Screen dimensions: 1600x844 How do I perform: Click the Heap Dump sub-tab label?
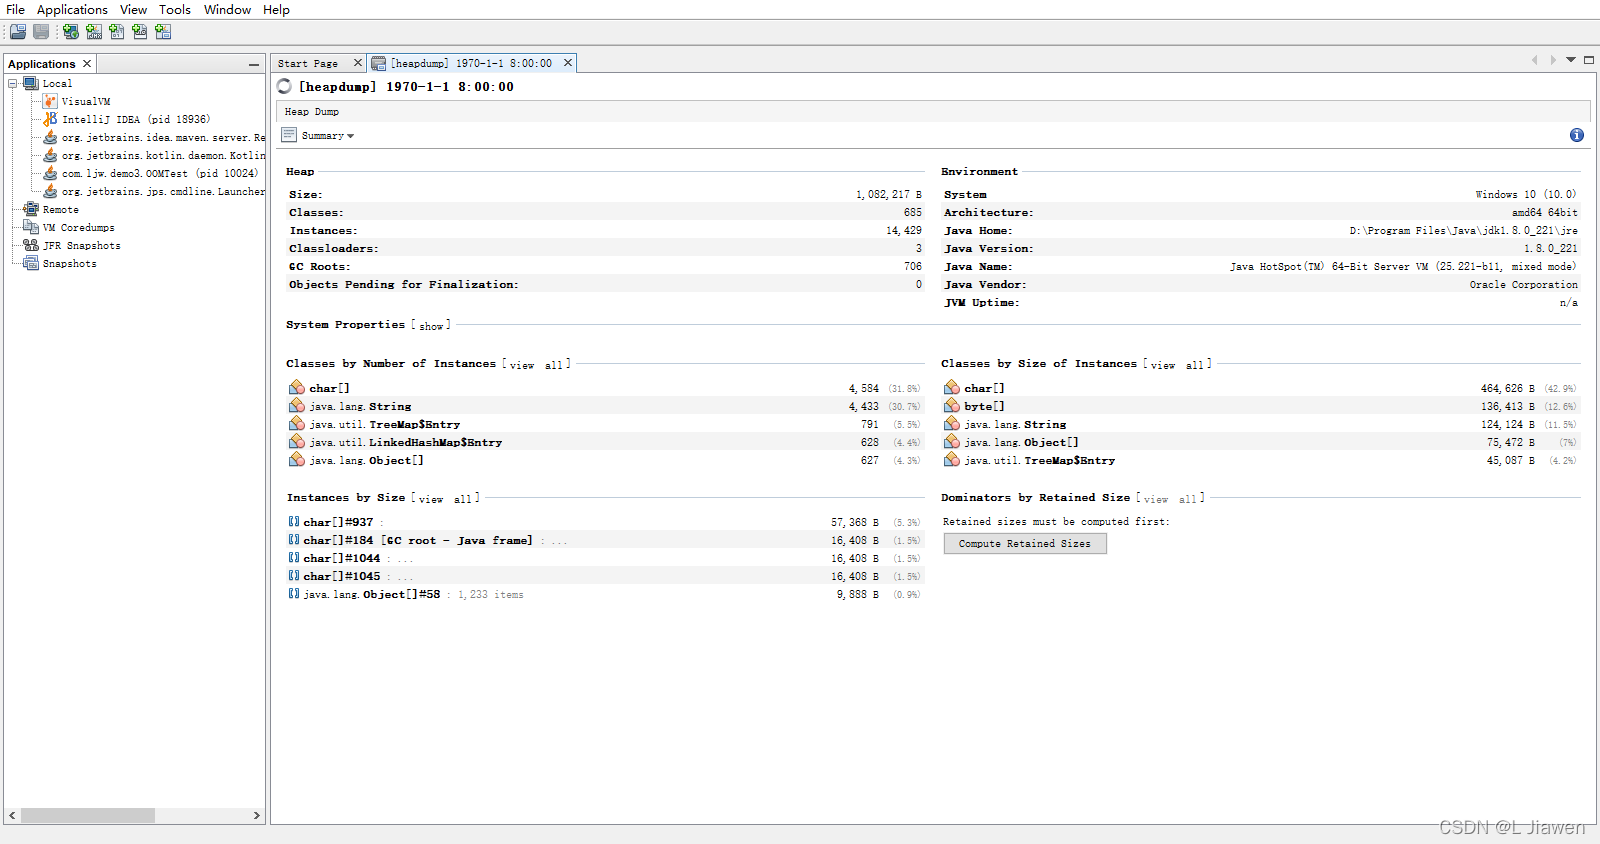[x=311, y=112]
